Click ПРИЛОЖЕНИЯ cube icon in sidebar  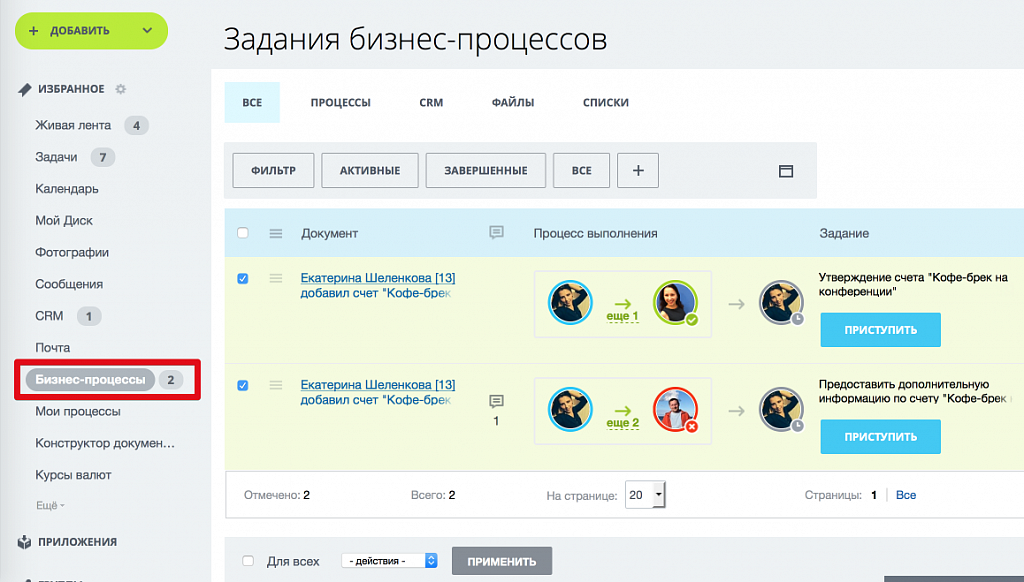(x=24, y=542)
